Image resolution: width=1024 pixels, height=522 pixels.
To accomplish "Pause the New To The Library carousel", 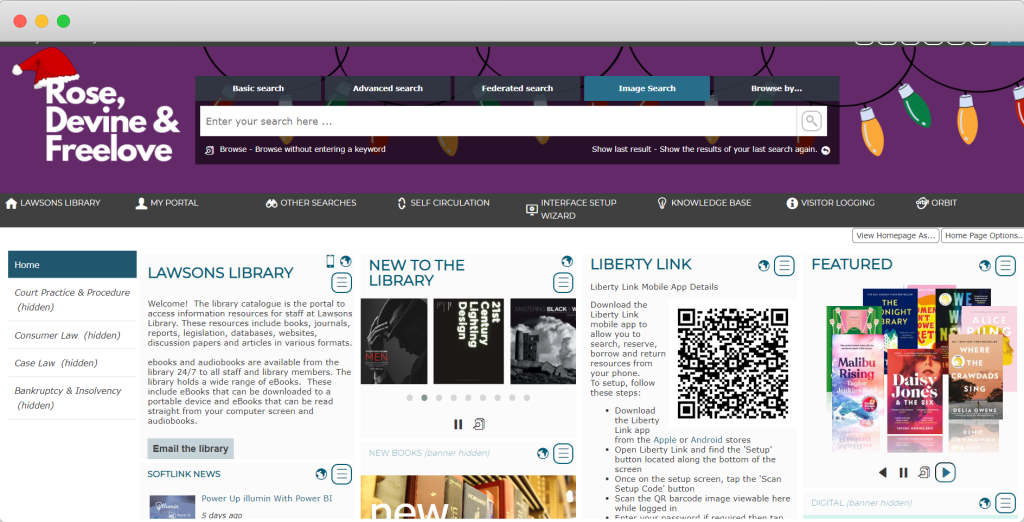I will tap(458, 425).
